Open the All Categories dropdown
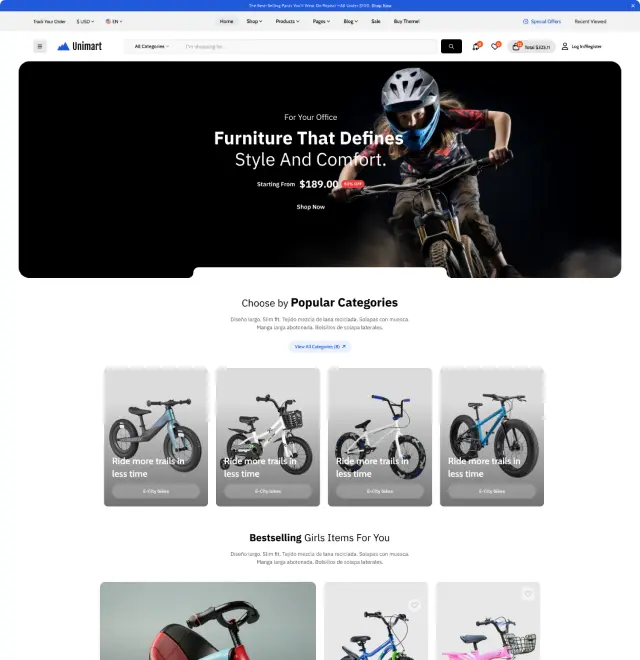The image size is (640, 660). (152, 46)
